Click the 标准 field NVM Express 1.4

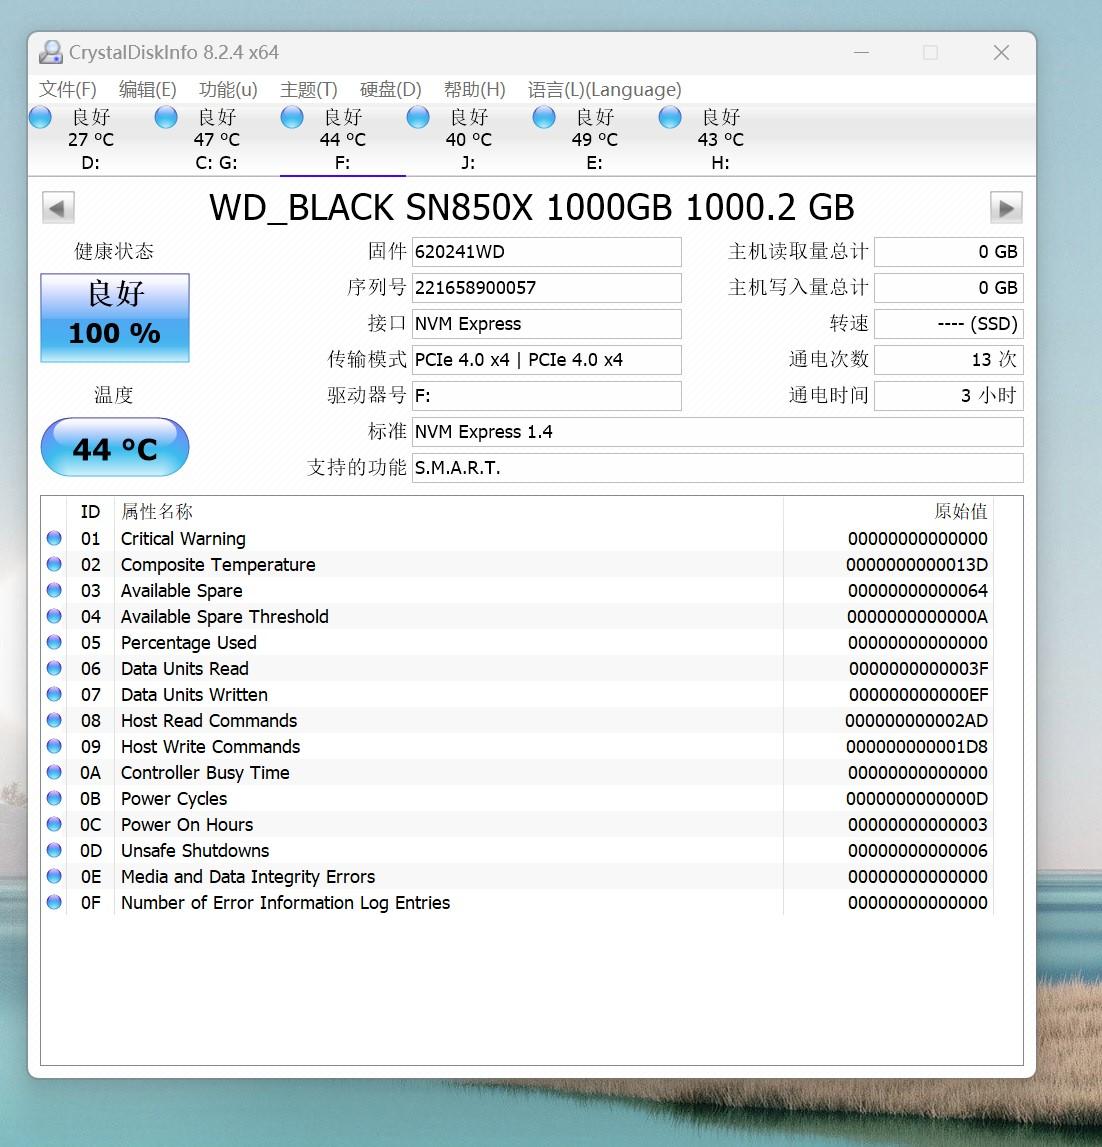717,432
